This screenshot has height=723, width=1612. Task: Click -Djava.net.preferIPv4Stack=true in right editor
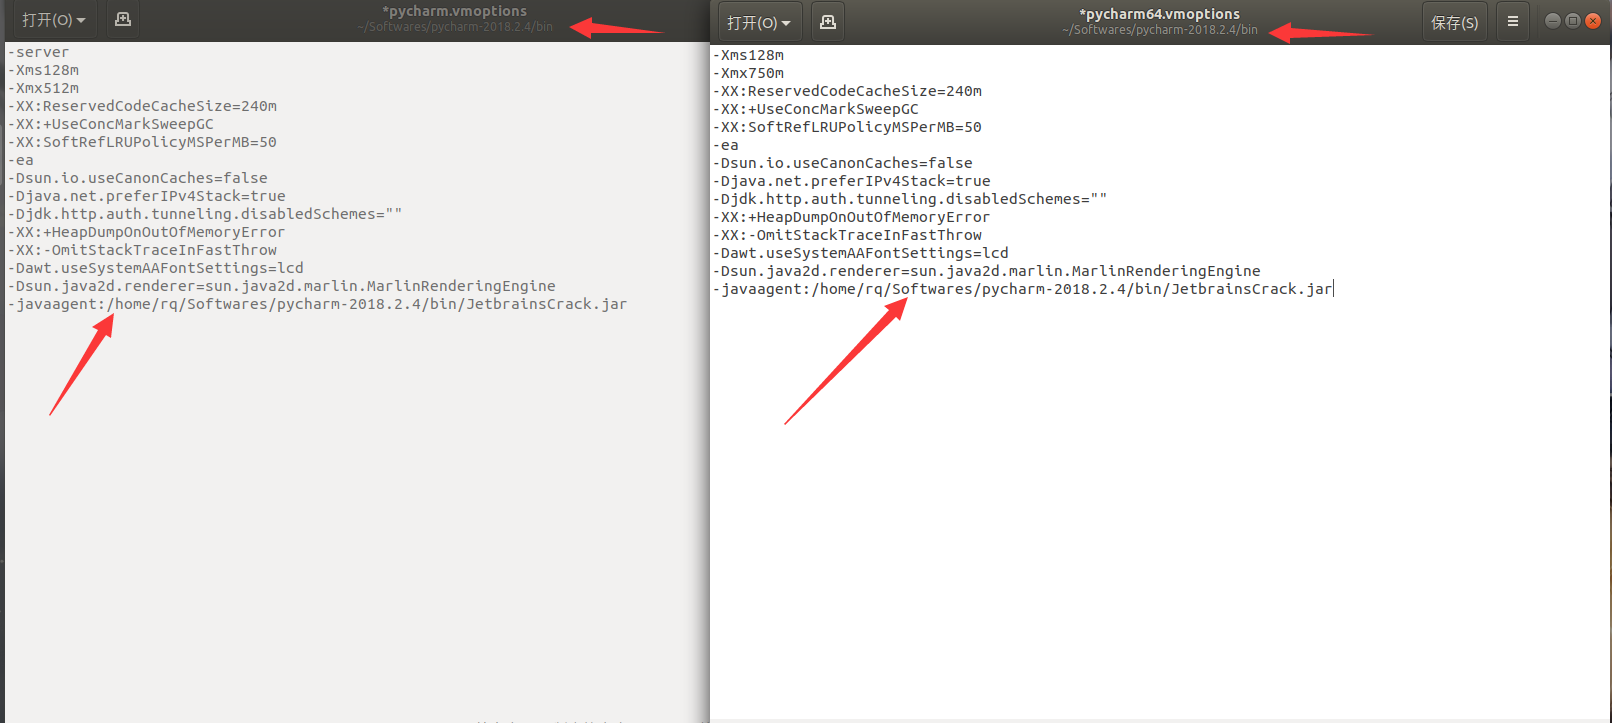point(852,181)
